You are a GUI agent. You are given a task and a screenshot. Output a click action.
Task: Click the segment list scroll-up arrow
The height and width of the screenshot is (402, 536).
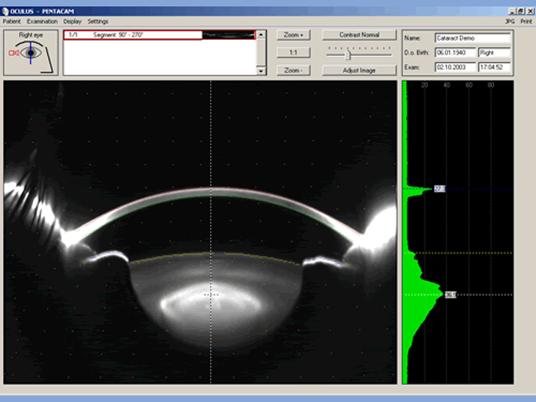261,35
